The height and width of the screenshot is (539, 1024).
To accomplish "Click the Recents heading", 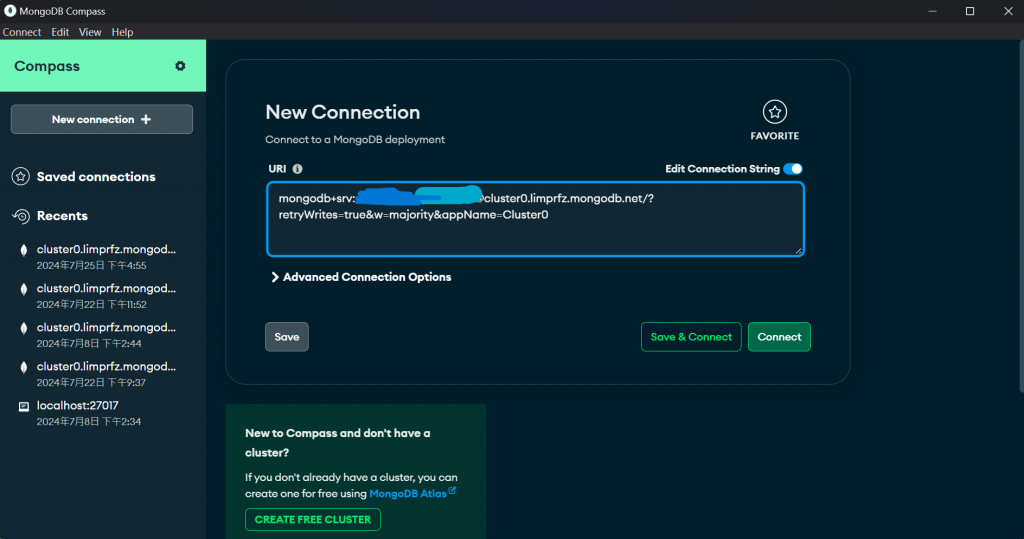I will point(62,216).
